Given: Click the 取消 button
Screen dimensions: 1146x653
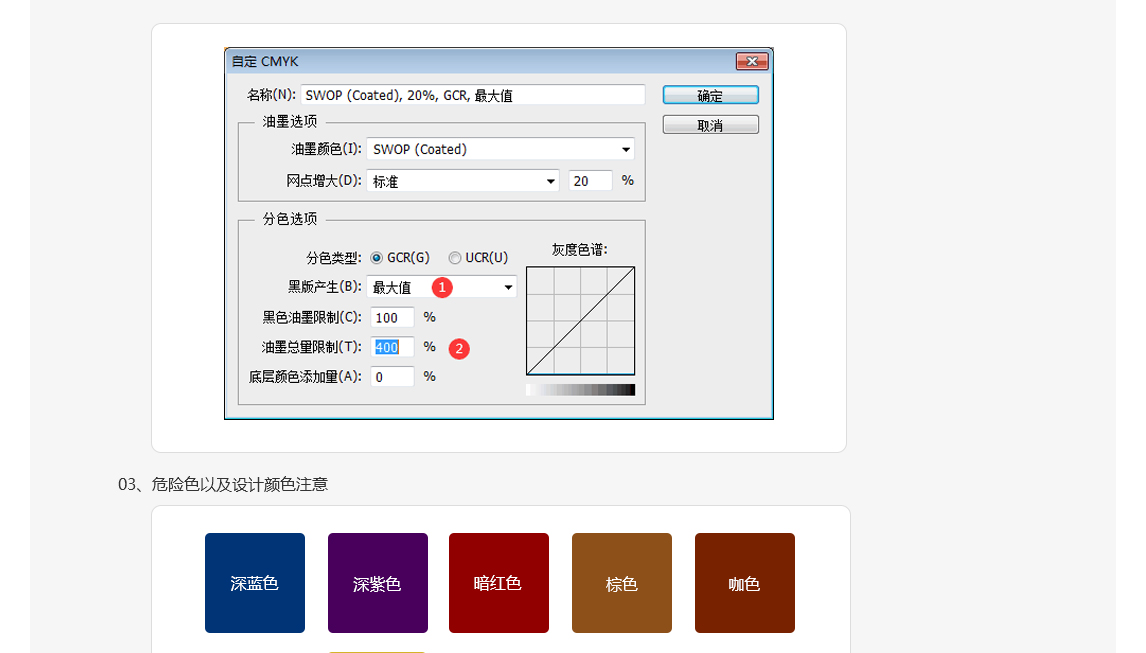Looking at the screenshot, I should click(x=710, y=124).
